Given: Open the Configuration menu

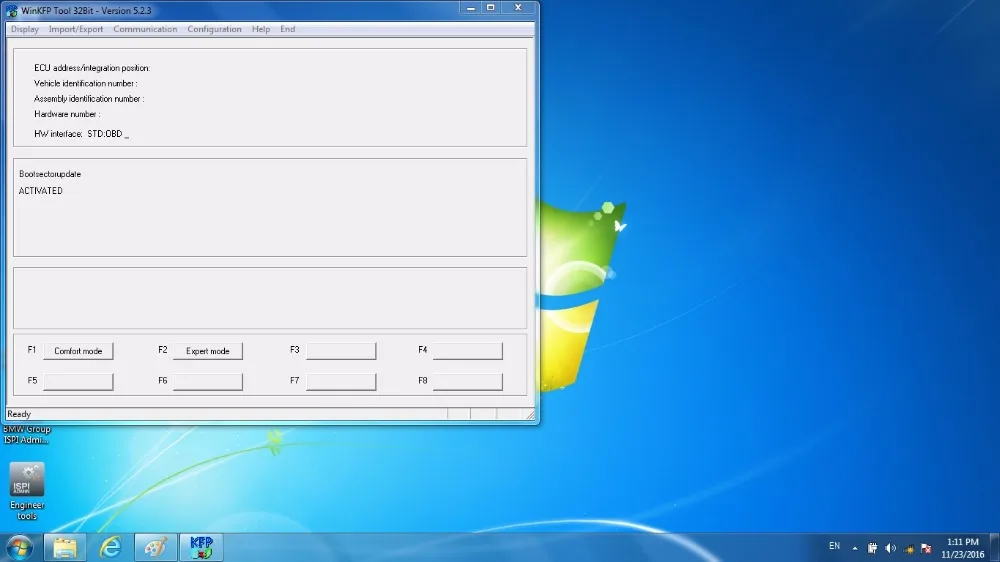Looking at the screenshot, I should tap(214, 29).
